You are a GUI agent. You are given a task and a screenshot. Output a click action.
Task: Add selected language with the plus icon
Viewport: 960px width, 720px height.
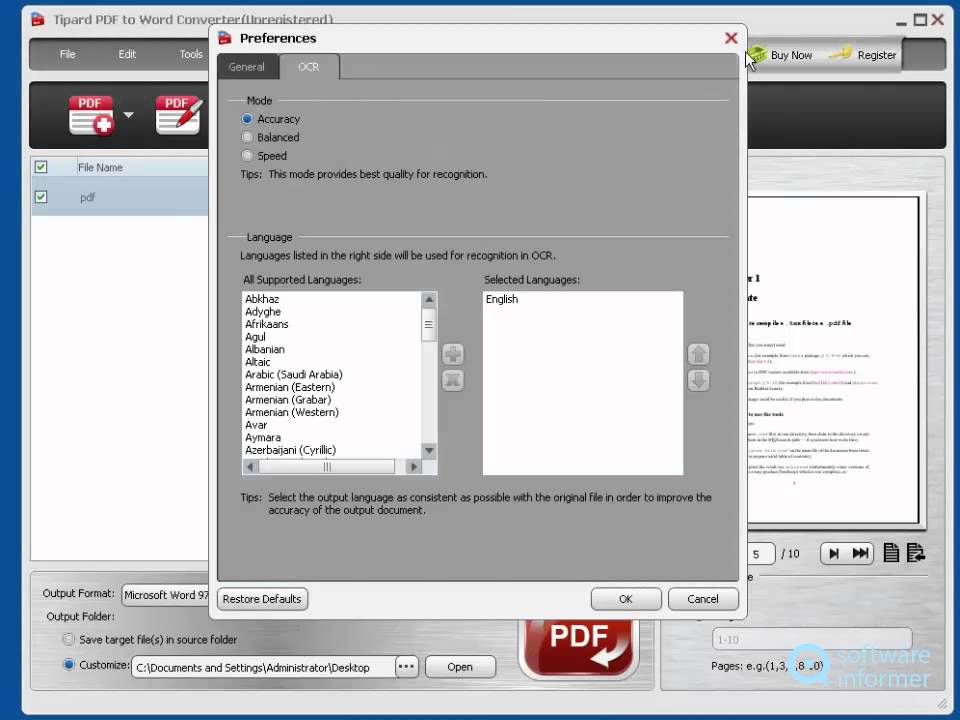click(453, 354)
